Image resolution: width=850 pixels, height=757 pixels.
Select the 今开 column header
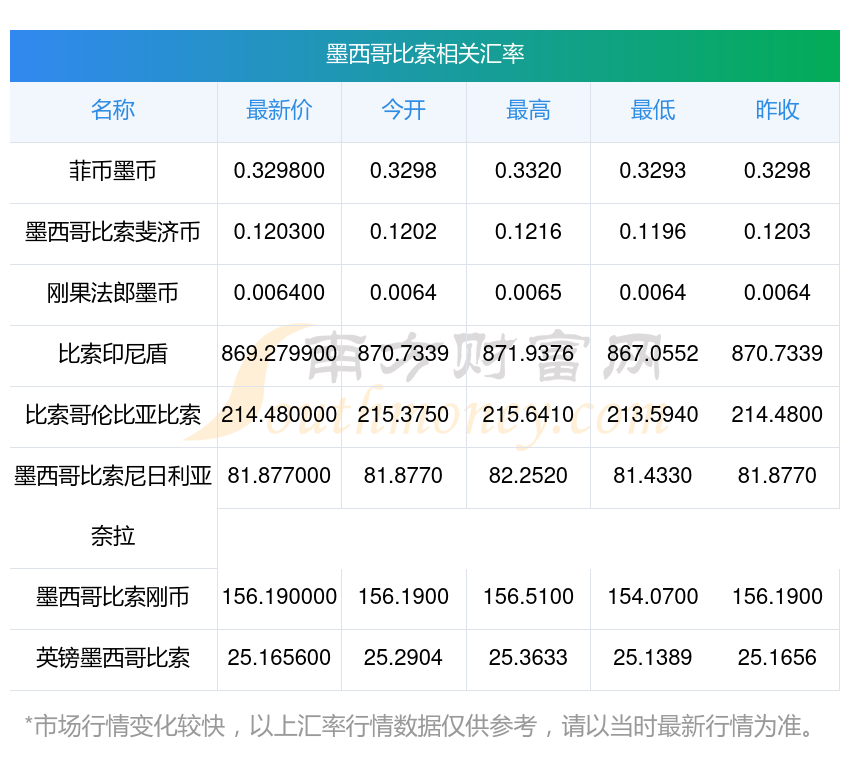403,110
